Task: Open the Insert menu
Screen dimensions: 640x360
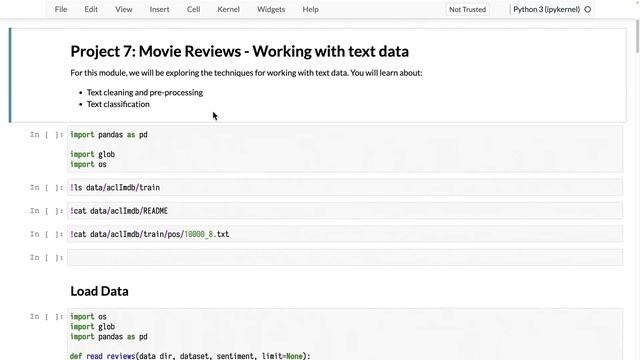Action: (x=159, y=9)
